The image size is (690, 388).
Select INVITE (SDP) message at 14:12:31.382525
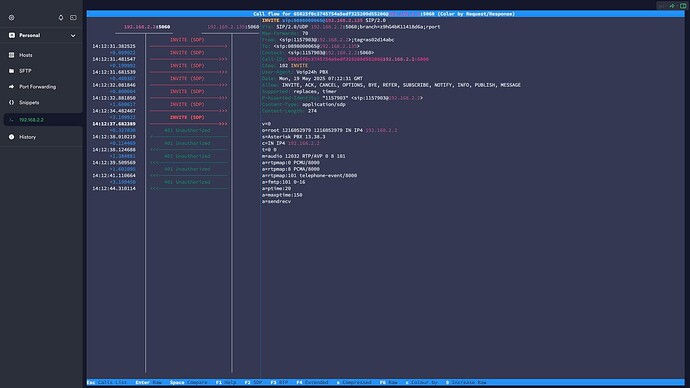pyautogui.click(x=187, y=40)
